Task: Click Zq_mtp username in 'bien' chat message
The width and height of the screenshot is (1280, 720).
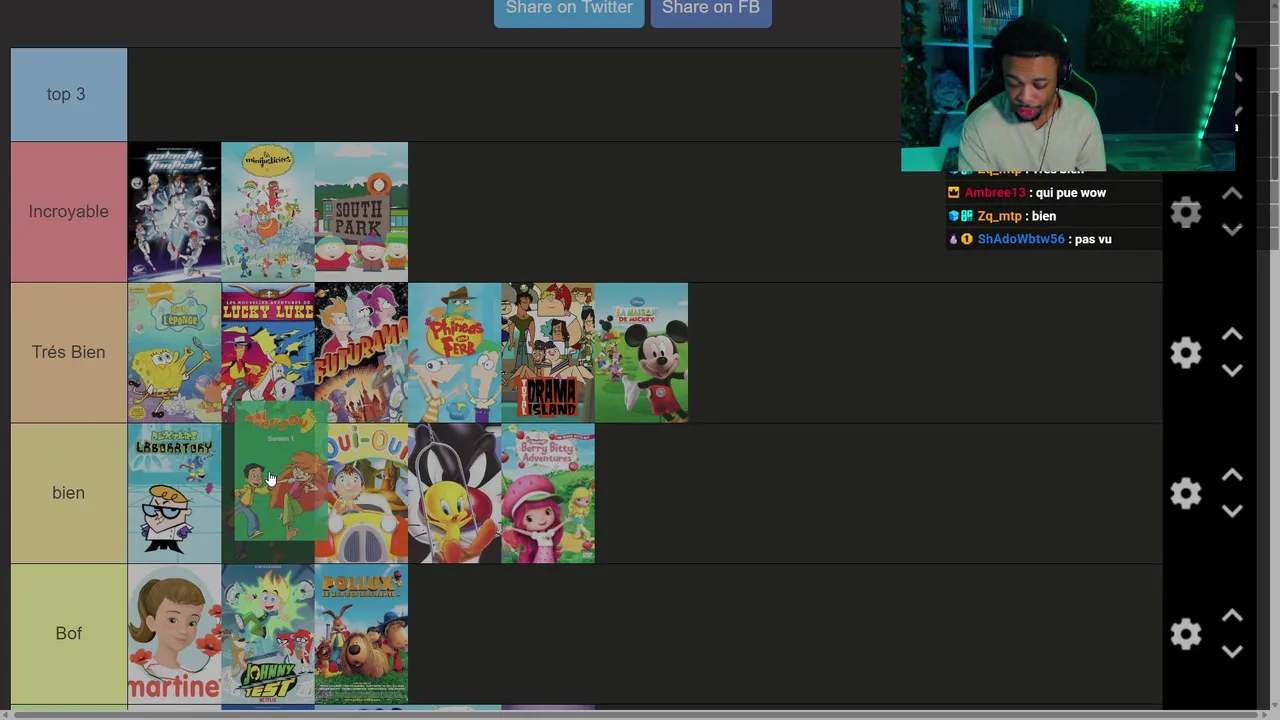Action: (x=999, y=216)
